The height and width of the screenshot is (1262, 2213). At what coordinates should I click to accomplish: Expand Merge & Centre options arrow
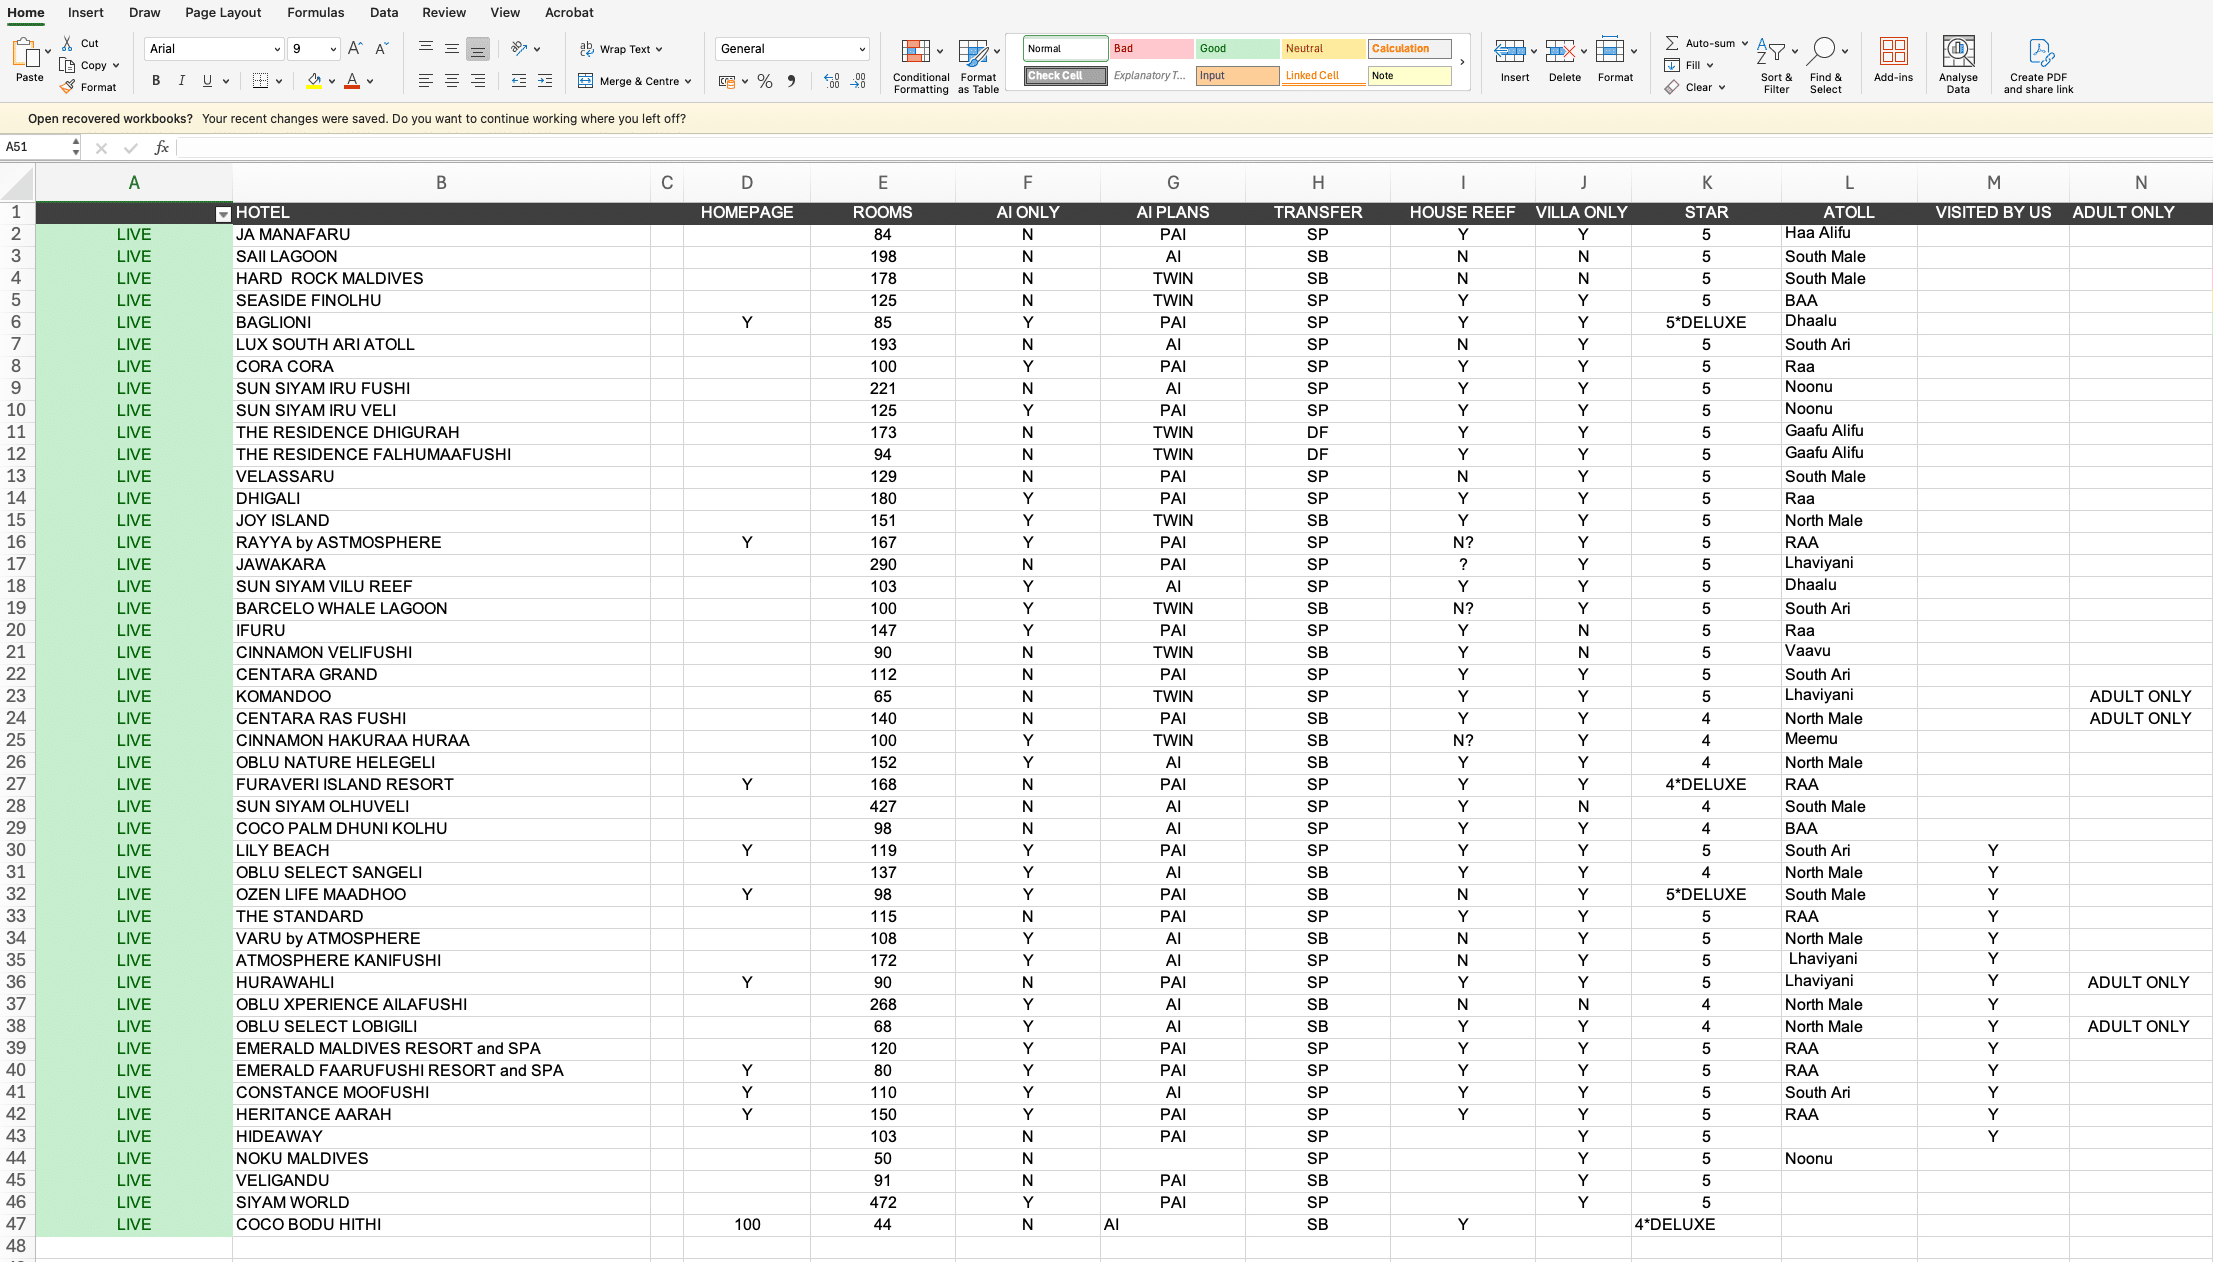coord(688,81)
